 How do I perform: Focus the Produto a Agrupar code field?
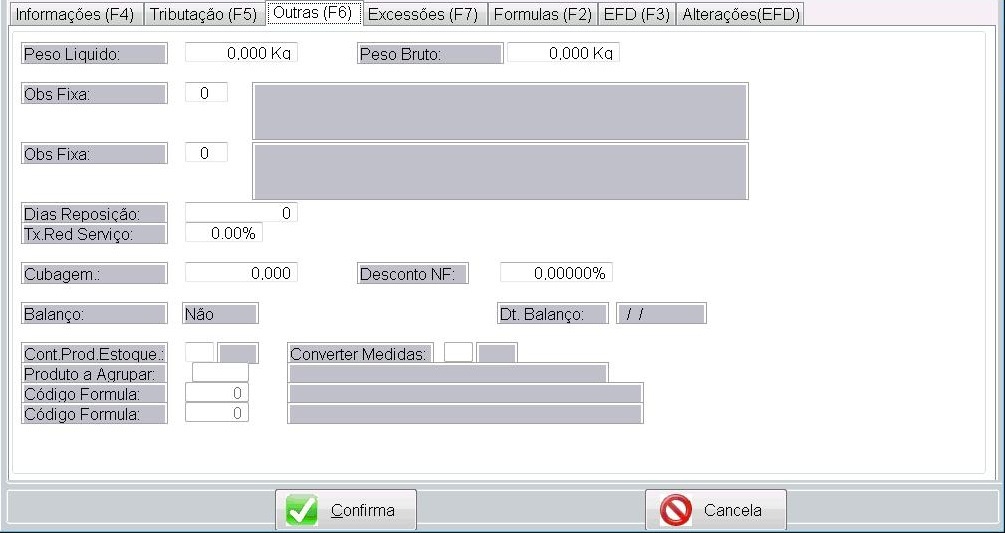220,373
